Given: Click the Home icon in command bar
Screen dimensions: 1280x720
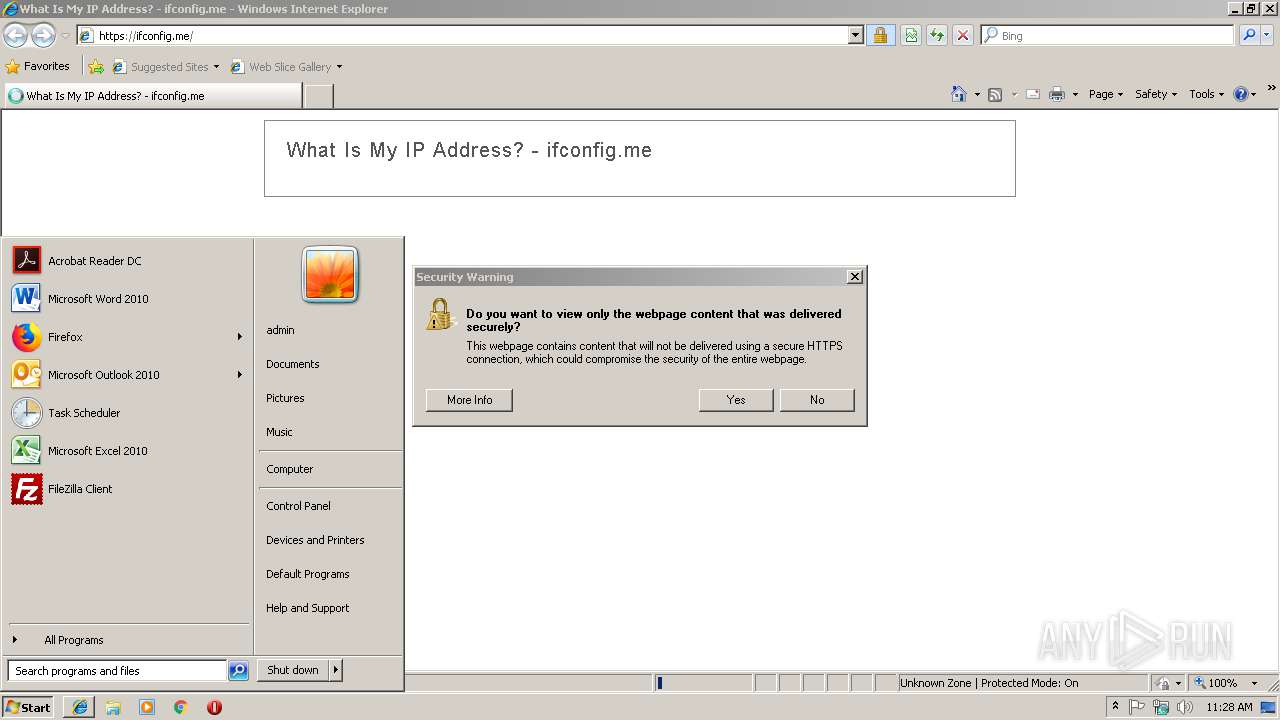Looking at the screenshot, I should tap(959, 94).
